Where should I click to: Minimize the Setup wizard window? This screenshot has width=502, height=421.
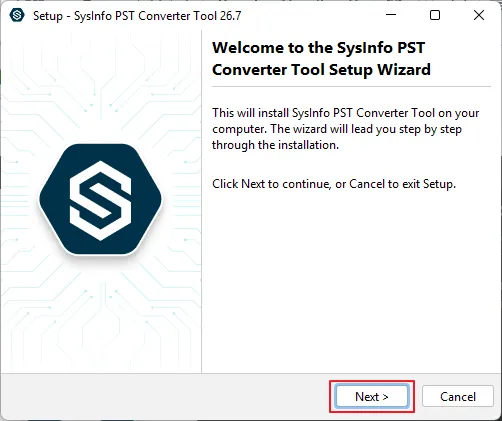[x=391, y=15]
